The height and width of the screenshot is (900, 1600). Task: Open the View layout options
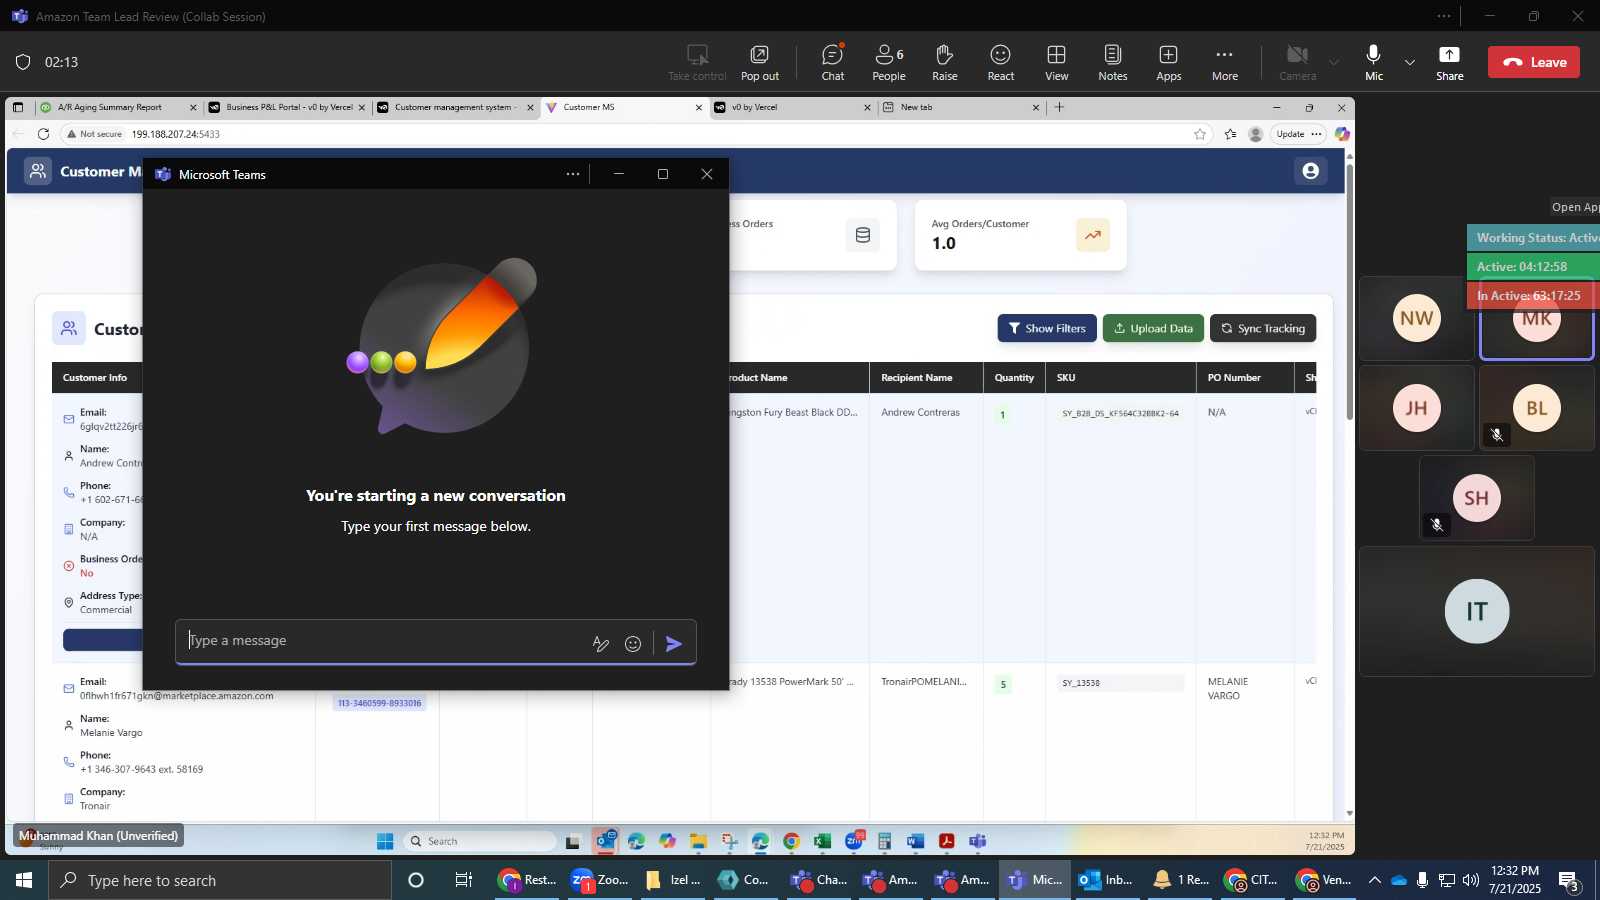(x=1056, y=62)
